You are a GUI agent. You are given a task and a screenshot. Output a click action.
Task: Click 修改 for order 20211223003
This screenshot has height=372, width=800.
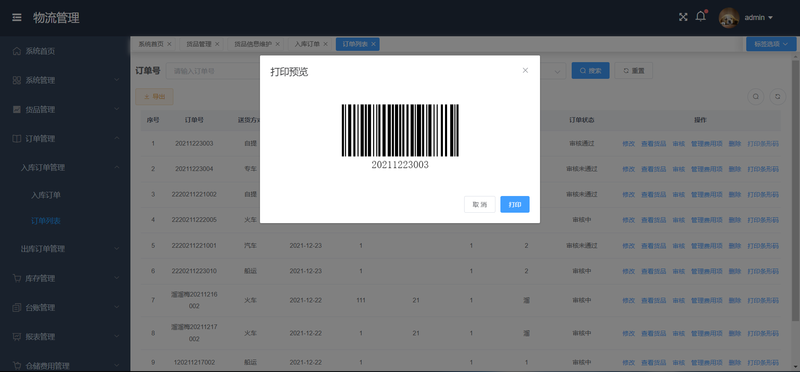coord(629,143)
